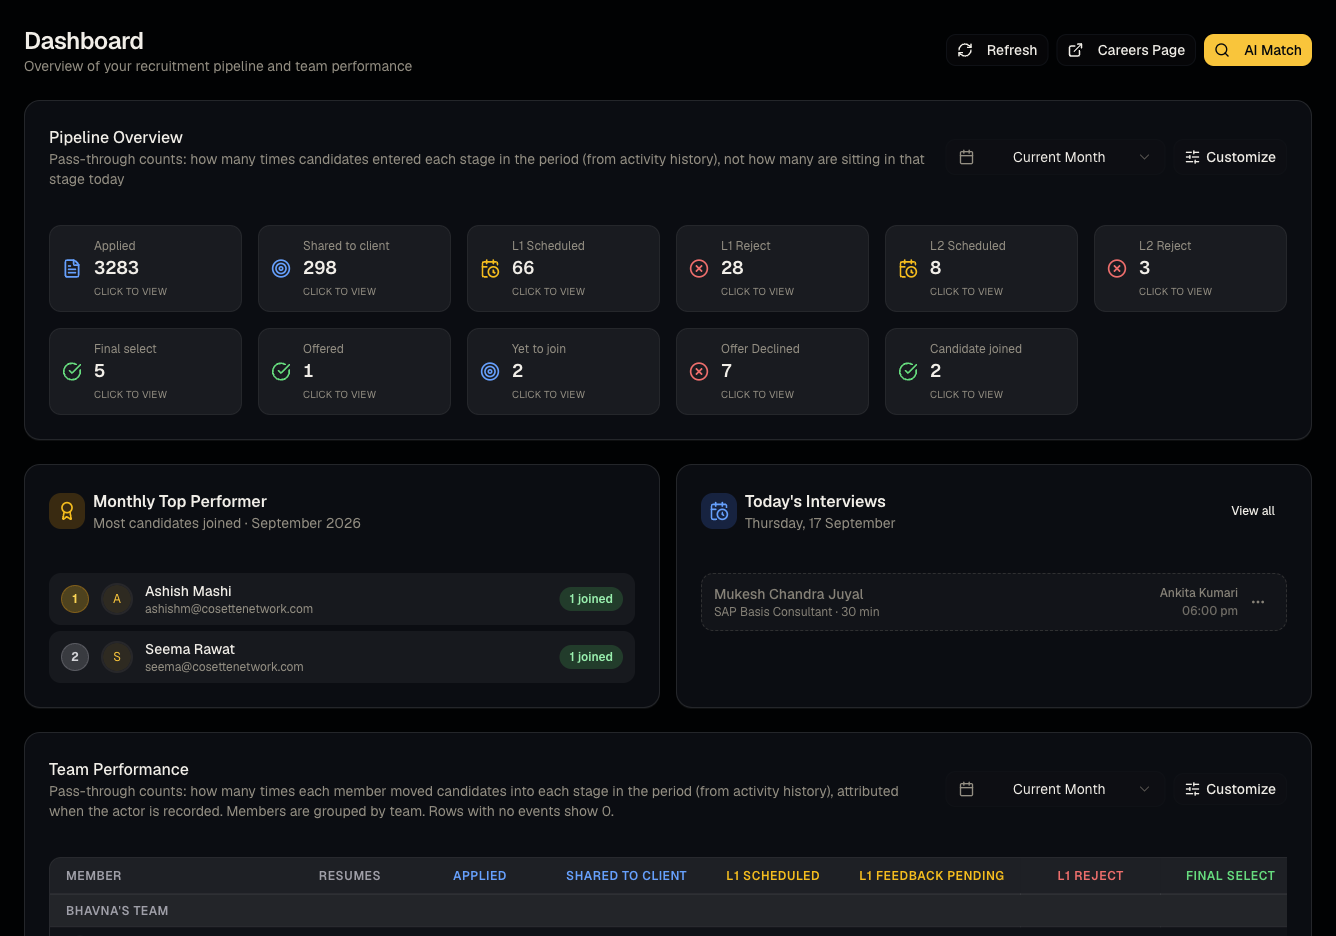The image size is (1336, 936).
Task: Click the red X icon on L1 Reject card
Action: pyautogui.click(x=699, y=268)
